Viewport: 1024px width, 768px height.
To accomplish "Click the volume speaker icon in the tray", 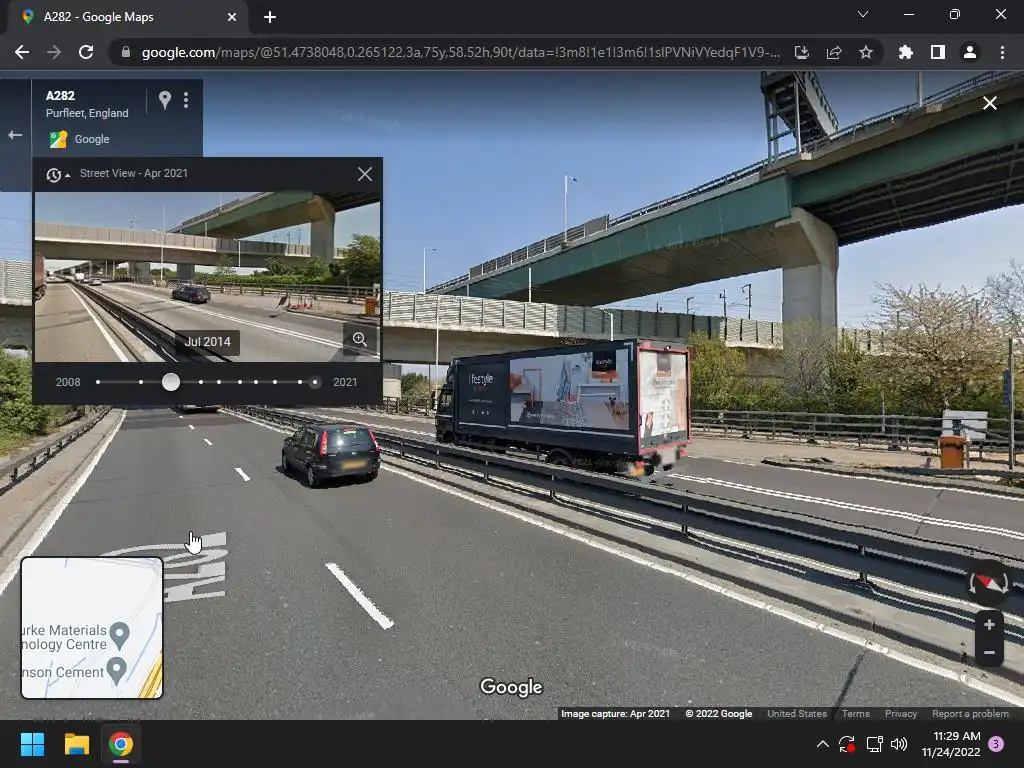I will (x=899, y=744).
